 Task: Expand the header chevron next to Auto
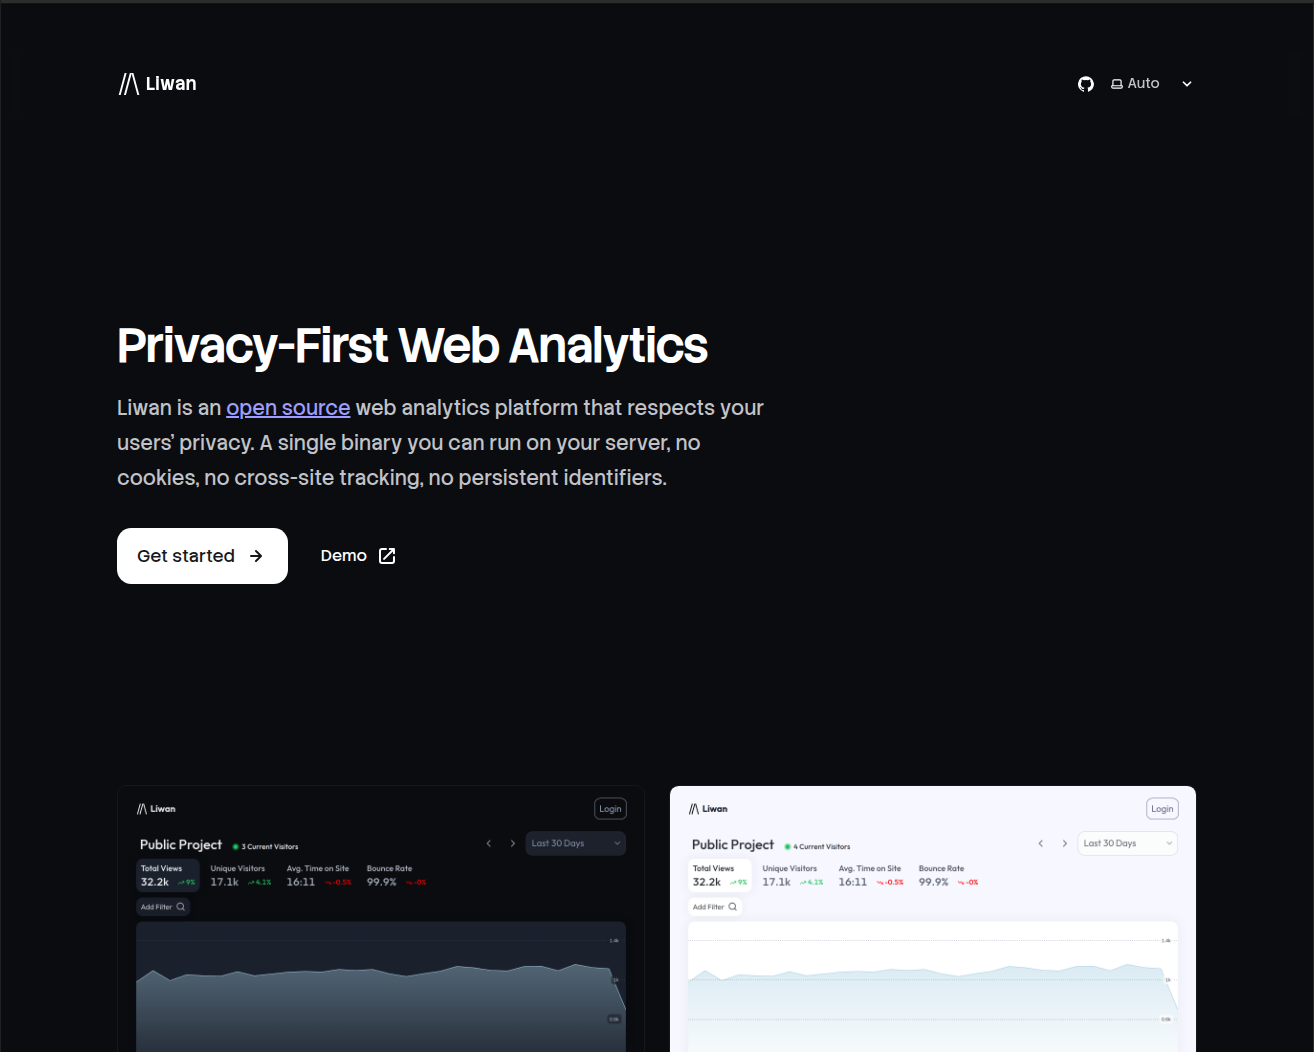[x=1187, y=84]
